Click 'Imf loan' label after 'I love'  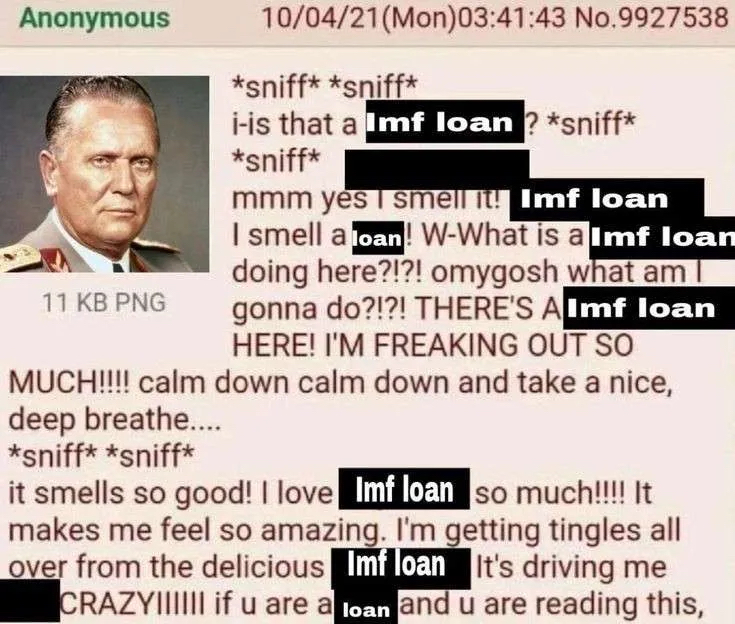[404, 489]
